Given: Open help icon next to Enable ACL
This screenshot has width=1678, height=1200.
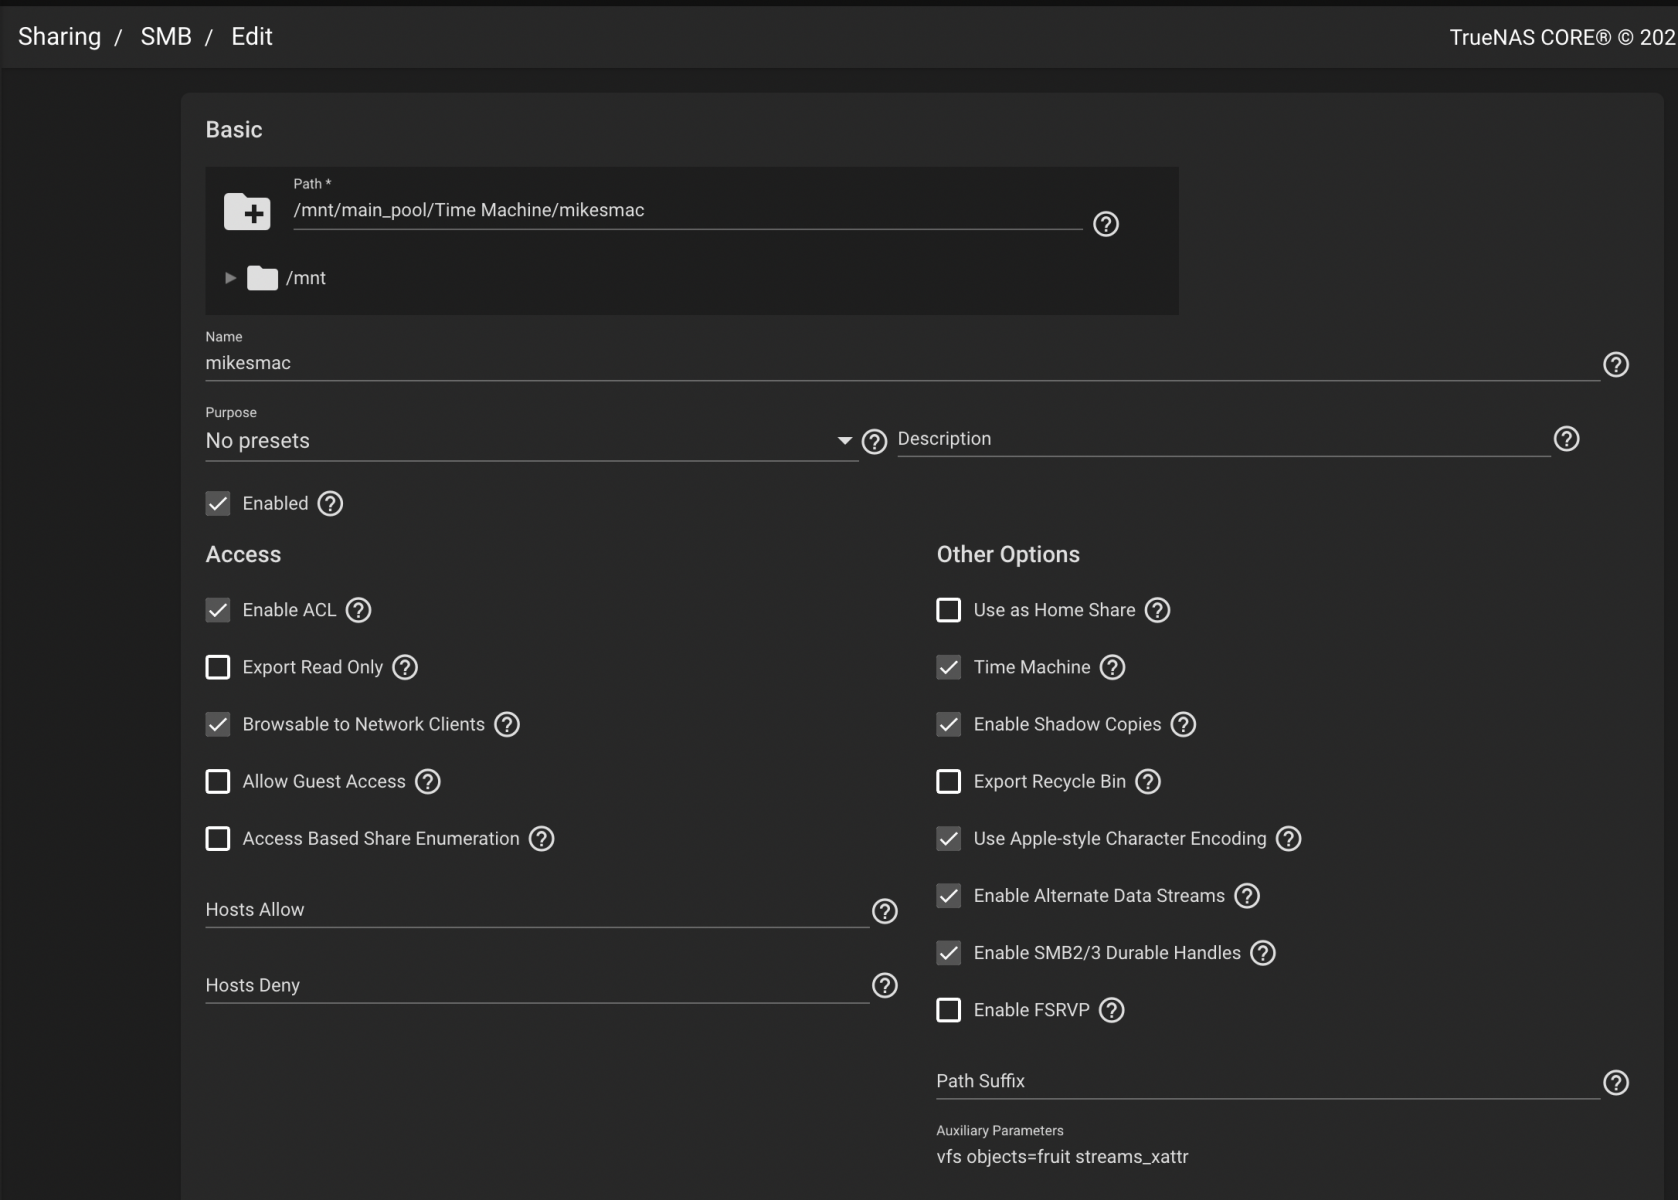Looking at the screenshot, I should pos(358,610).
